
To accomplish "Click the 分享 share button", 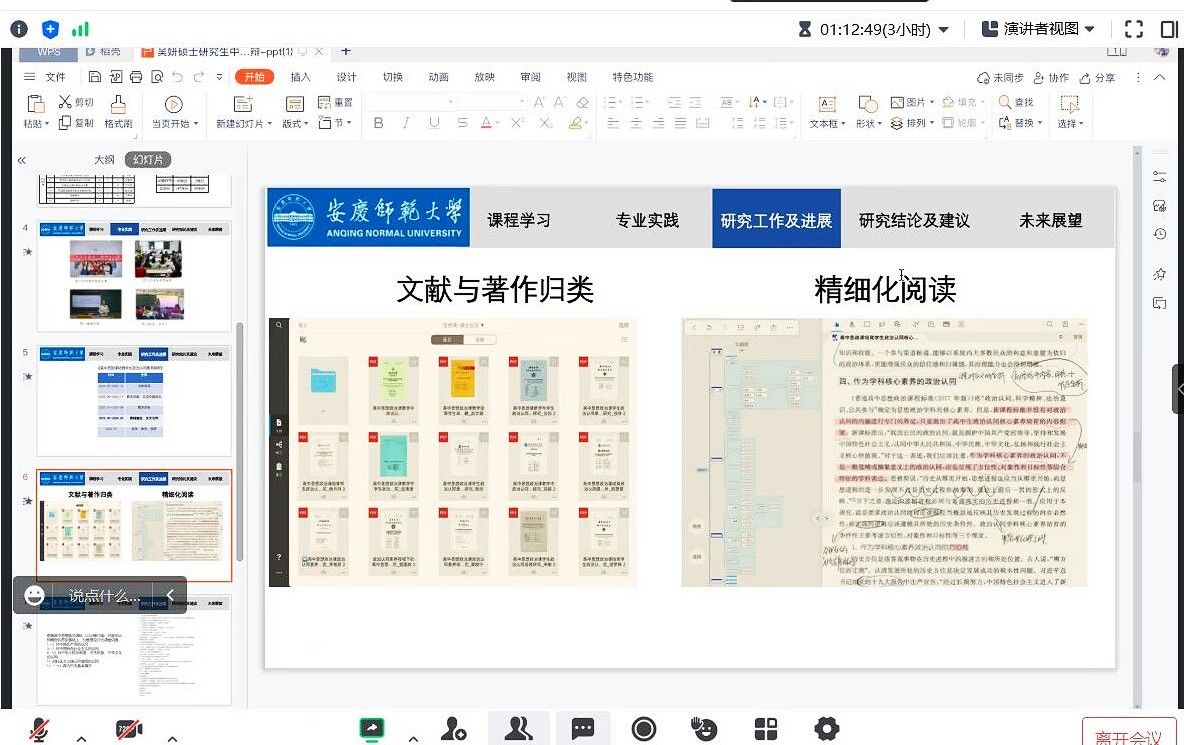I will coord(1097,77).
